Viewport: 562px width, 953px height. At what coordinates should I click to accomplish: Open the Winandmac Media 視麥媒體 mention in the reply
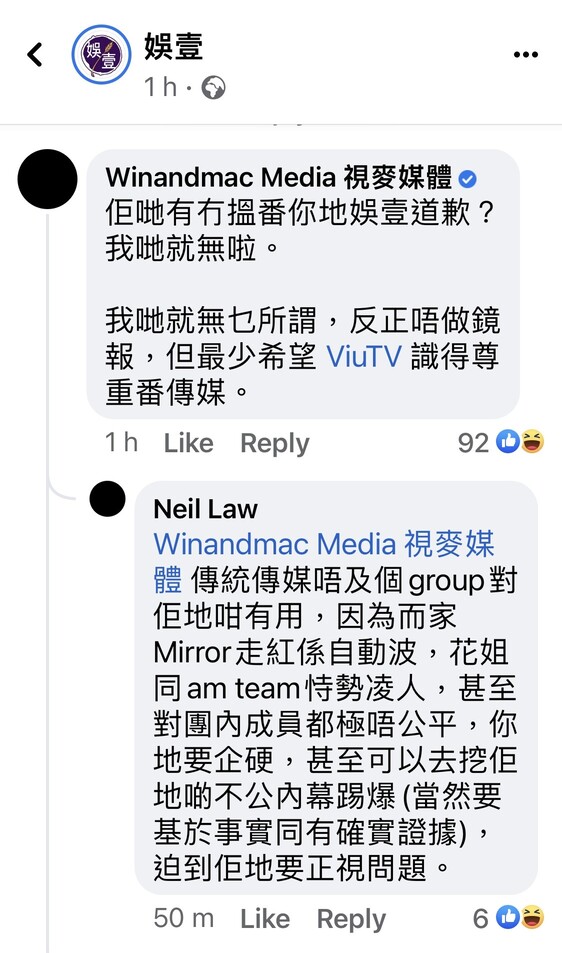tap(324, 562)
